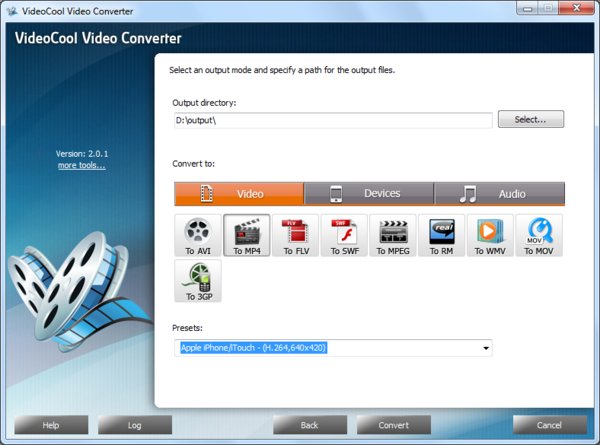
Task: Open Help with the Help button
Action: 51,425
